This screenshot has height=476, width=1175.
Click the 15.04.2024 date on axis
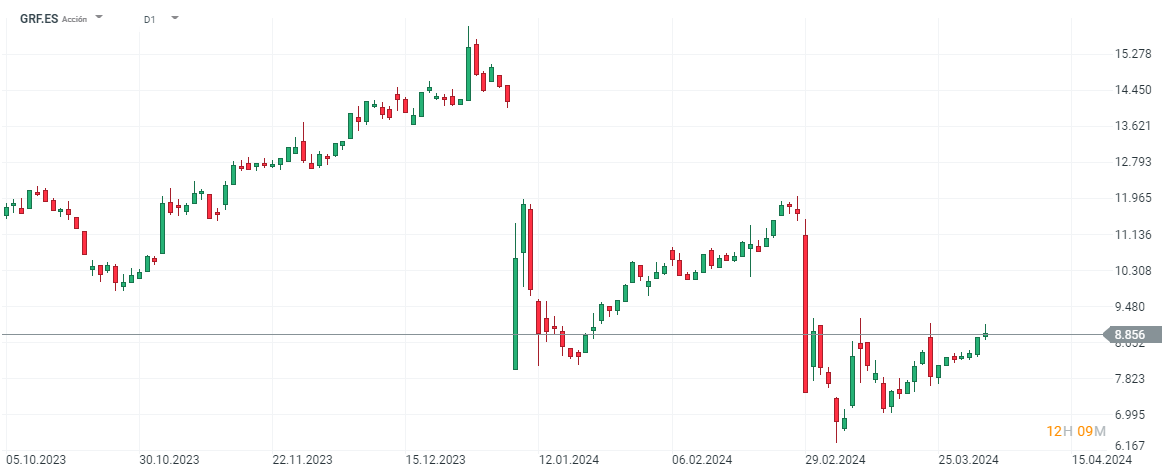pos(1102,460)
